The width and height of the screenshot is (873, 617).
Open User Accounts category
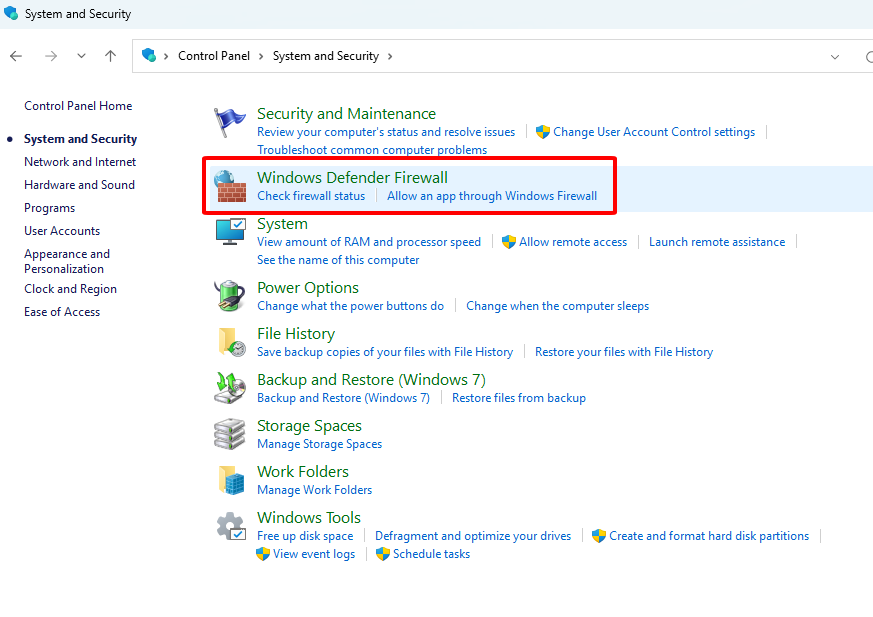tap(62, 231)
